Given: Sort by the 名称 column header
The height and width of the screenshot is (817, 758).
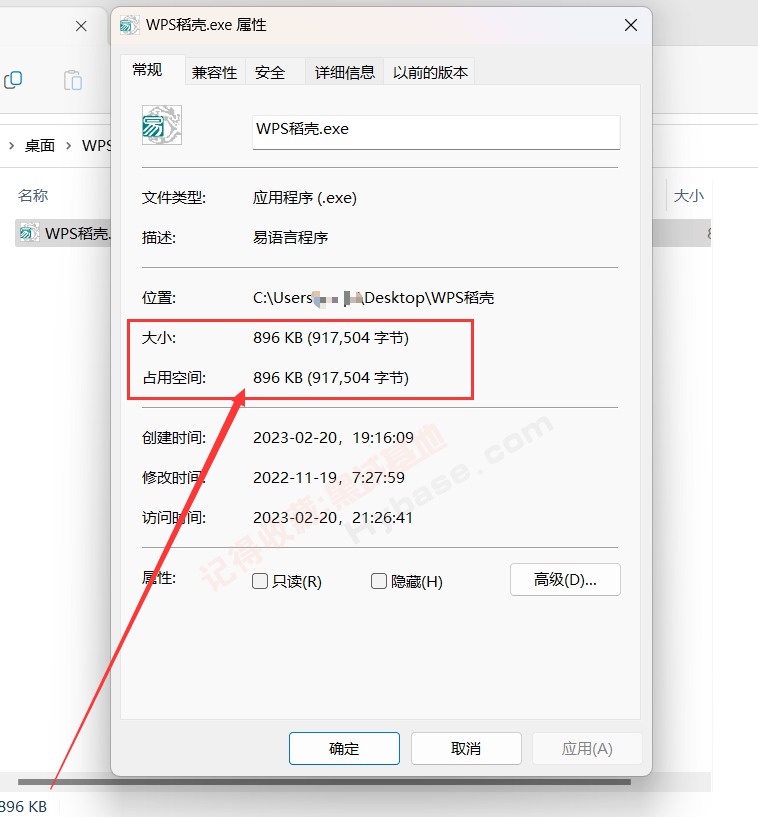Looking at the screenshot, I should (x=33, y=196).
